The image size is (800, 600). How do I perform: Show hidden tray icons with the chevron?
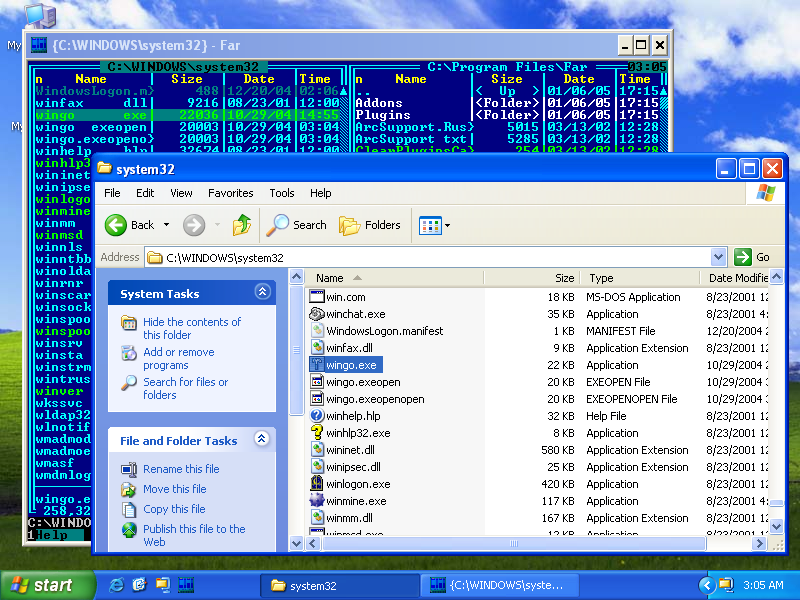(707, 585)
